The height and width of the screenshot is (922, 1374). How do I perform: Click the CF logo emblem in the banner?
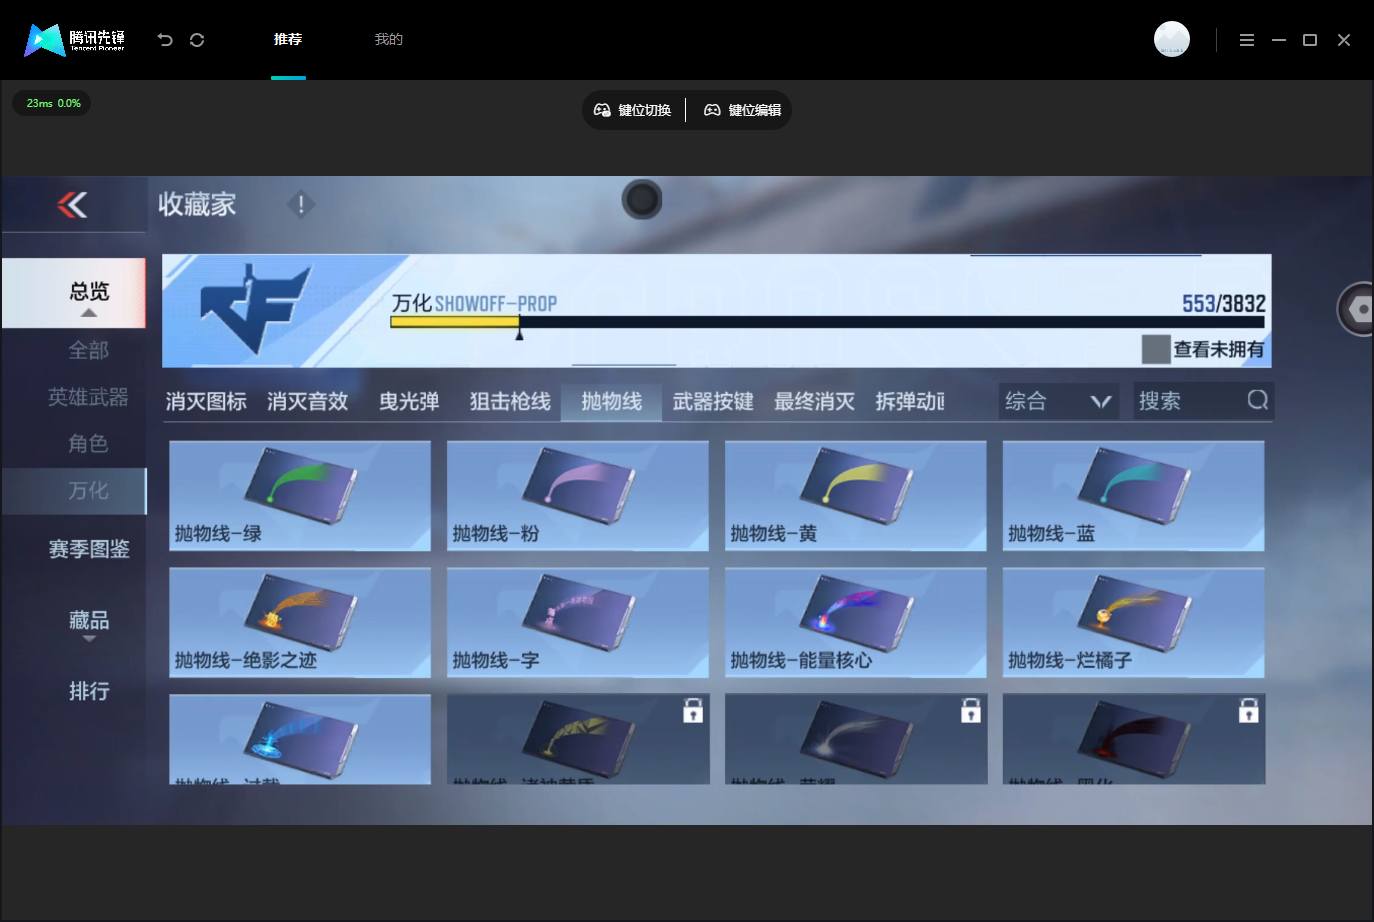pyautogui.click(x=256, y=307)
